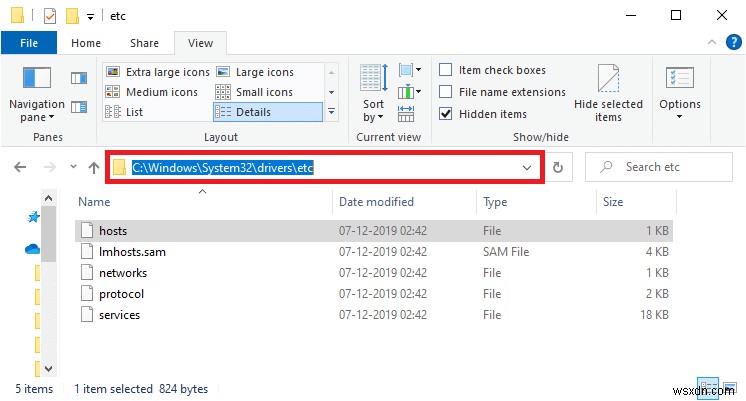Image resolution: width=746 pixels, height=401 pixels.
Task: Expand the address bar history dropdown
Action: point(527,167)
